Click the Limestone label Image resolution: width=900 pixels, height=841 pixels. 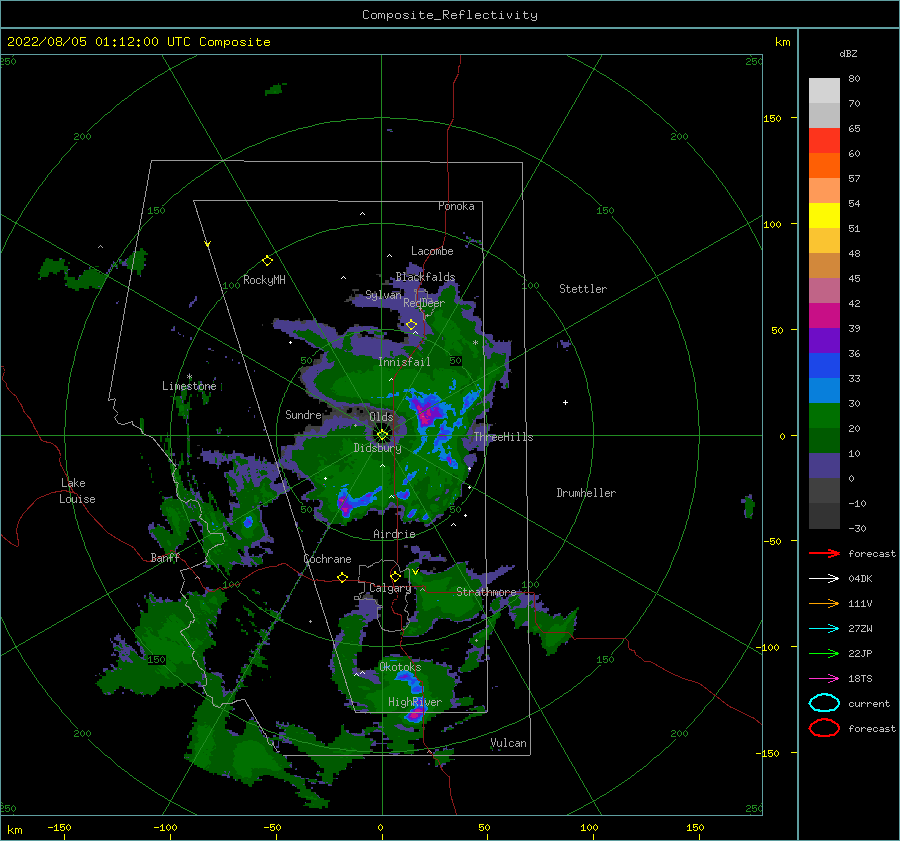click(x=189, y=386)
